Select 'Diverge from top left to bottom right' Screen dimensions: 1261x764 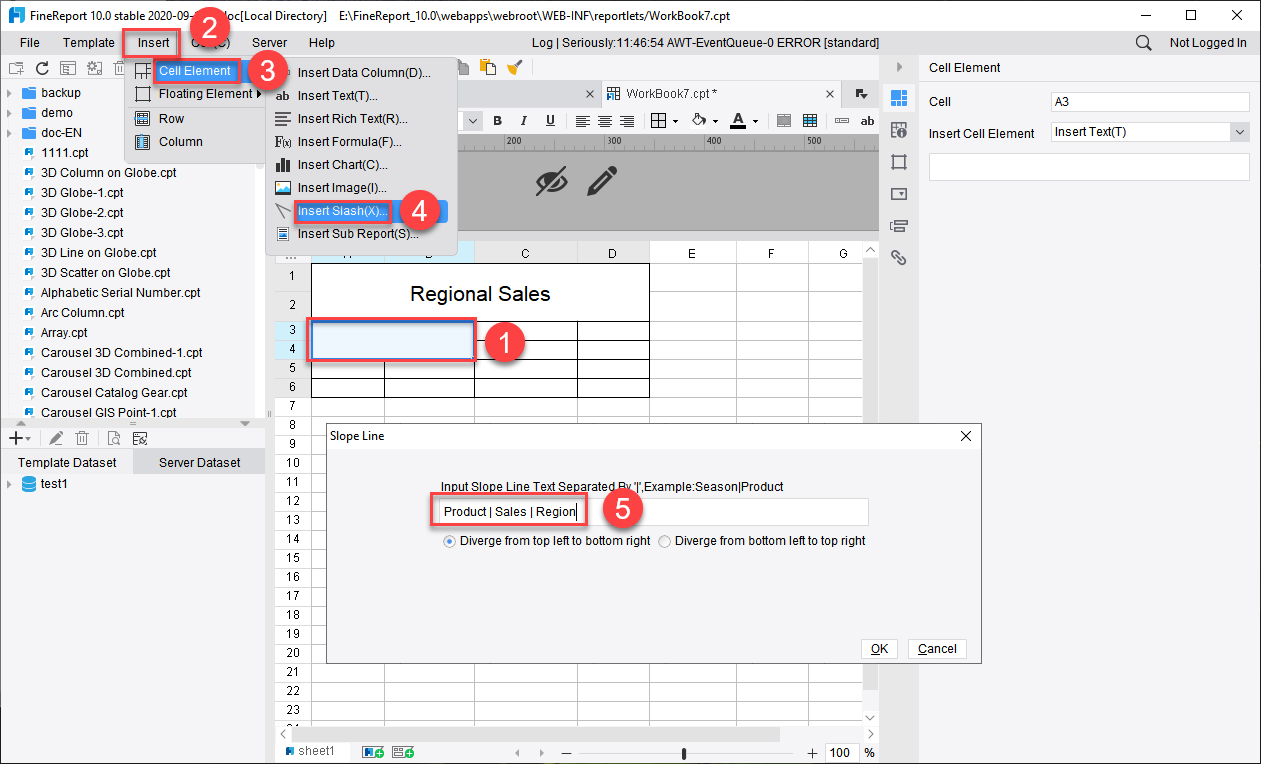click(448, 540)
